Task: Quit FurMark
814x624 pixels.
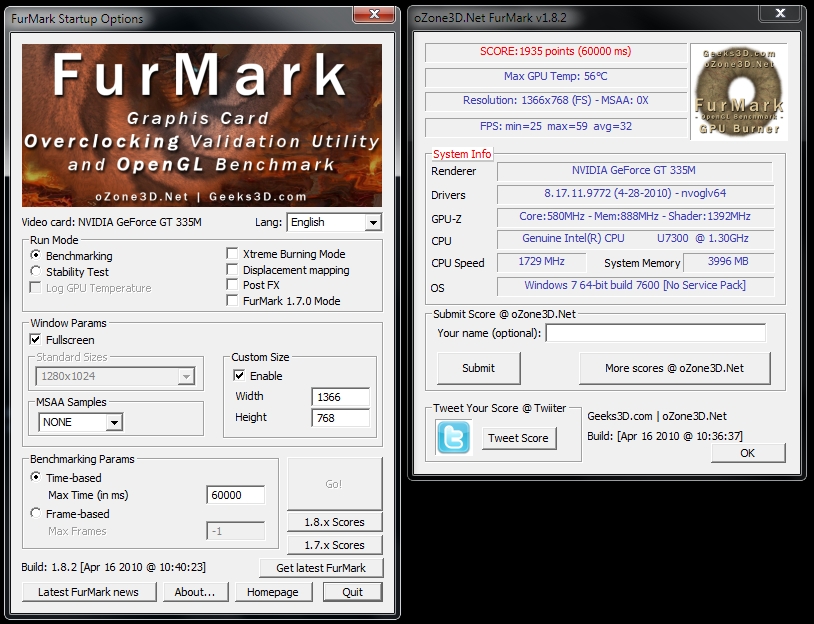Action: point(352,592)
